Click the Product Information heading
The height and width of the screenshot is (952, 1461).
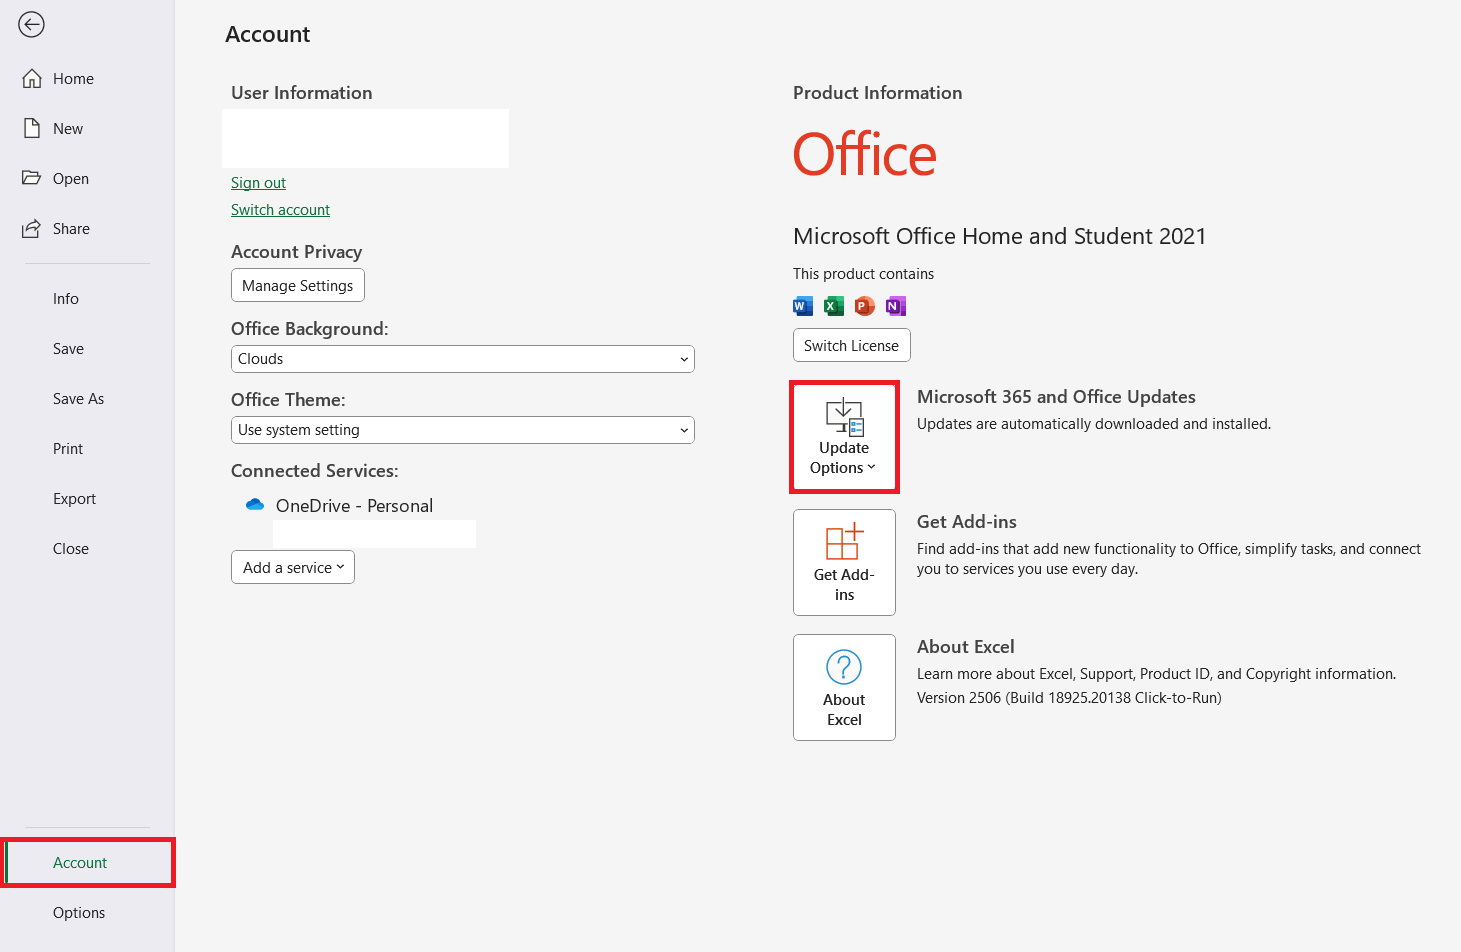click(x=878, y=93)
